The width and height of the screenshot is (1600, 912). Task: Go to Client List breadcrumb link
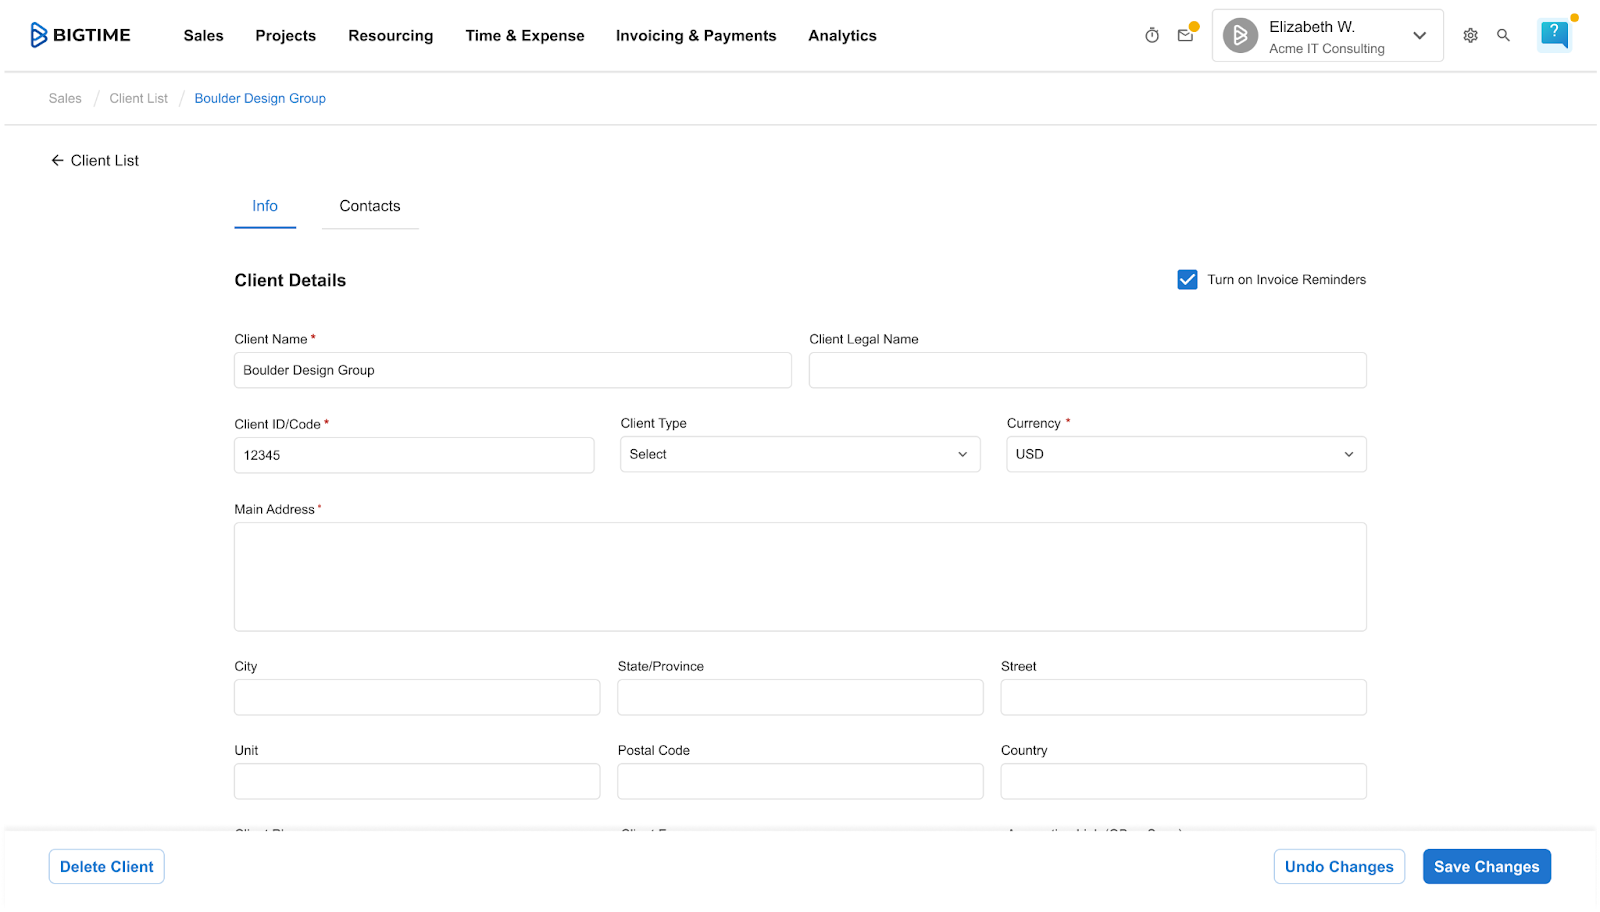tap(138, 99)
